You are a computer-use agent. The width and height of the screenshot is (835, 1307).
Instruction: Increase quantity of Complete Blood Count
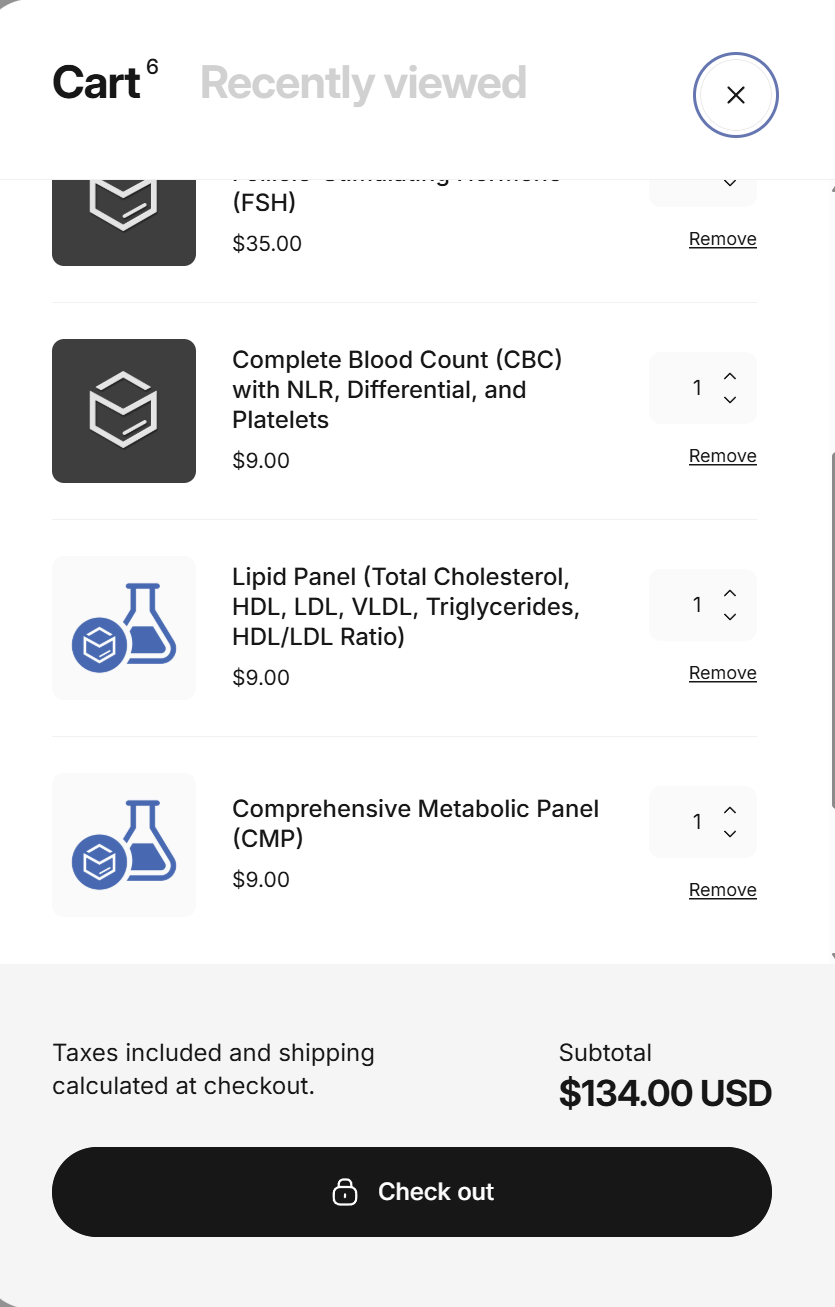[x=730, y=376]
